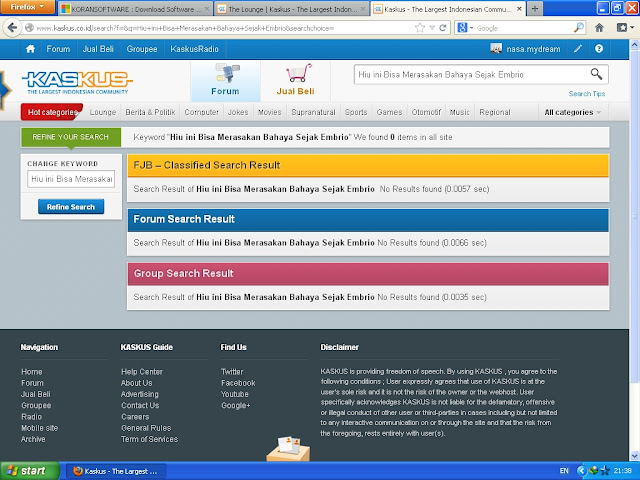Open Otomotif category
The height and width of the screenshot is (480, 640).
click(426, 112)
